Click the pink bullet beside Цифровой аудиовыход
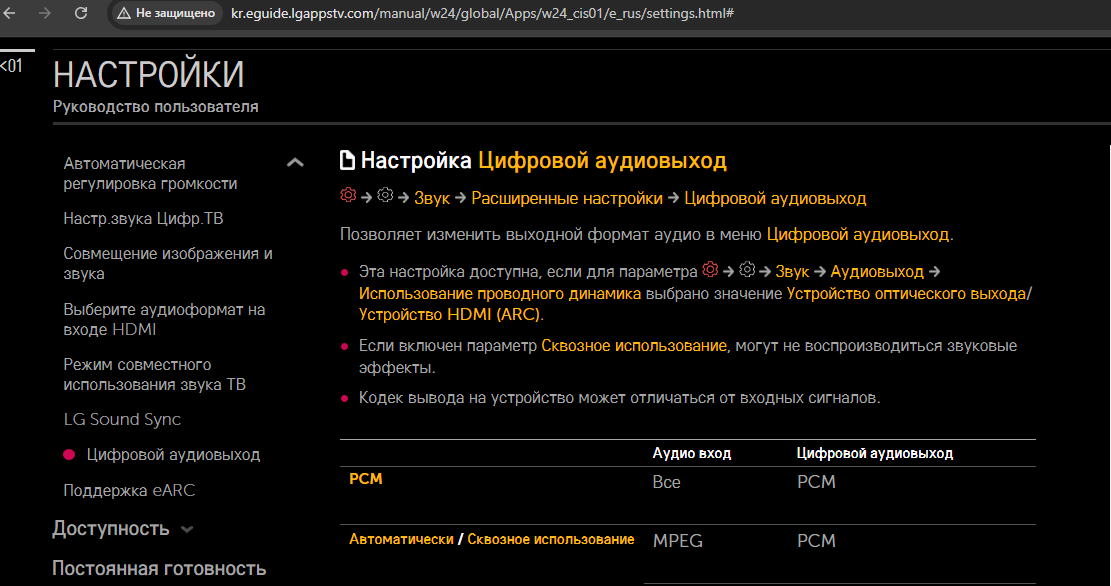The height and width of the screenshot is (586, 1111). point(69,455)
